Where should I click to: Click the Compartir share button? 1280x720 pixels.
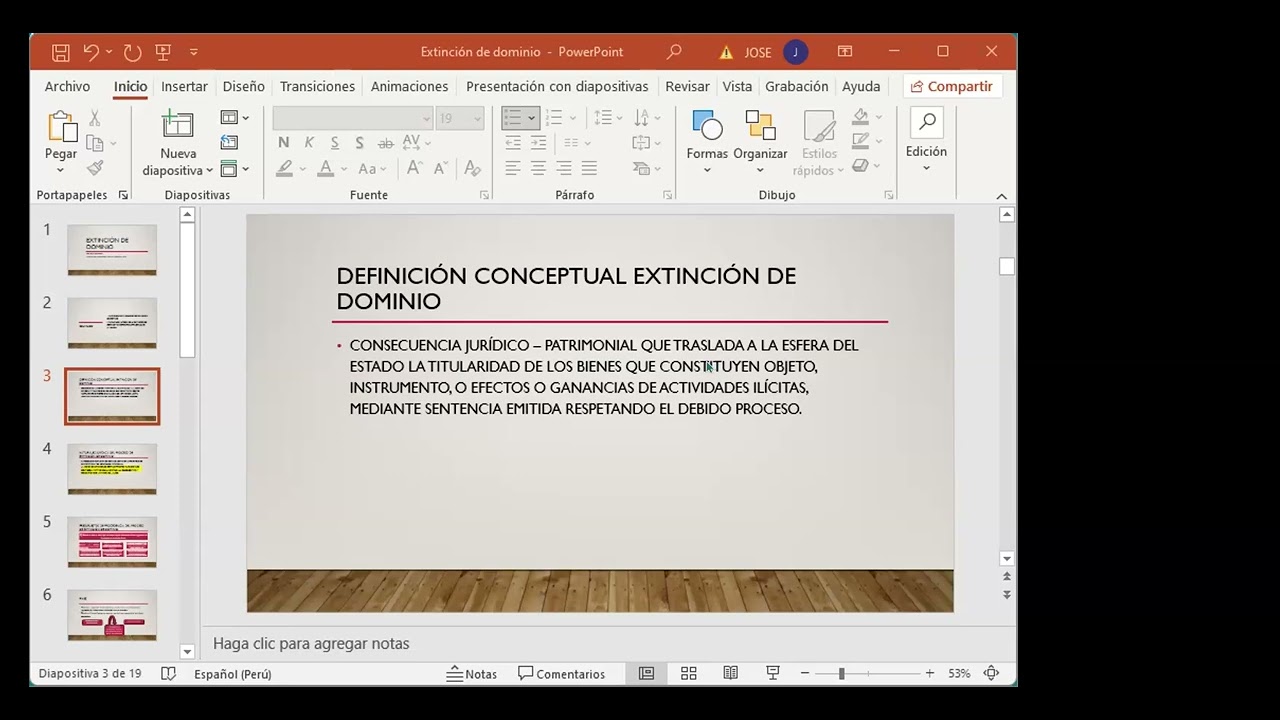pyautogui.click(x=952, y=86)
